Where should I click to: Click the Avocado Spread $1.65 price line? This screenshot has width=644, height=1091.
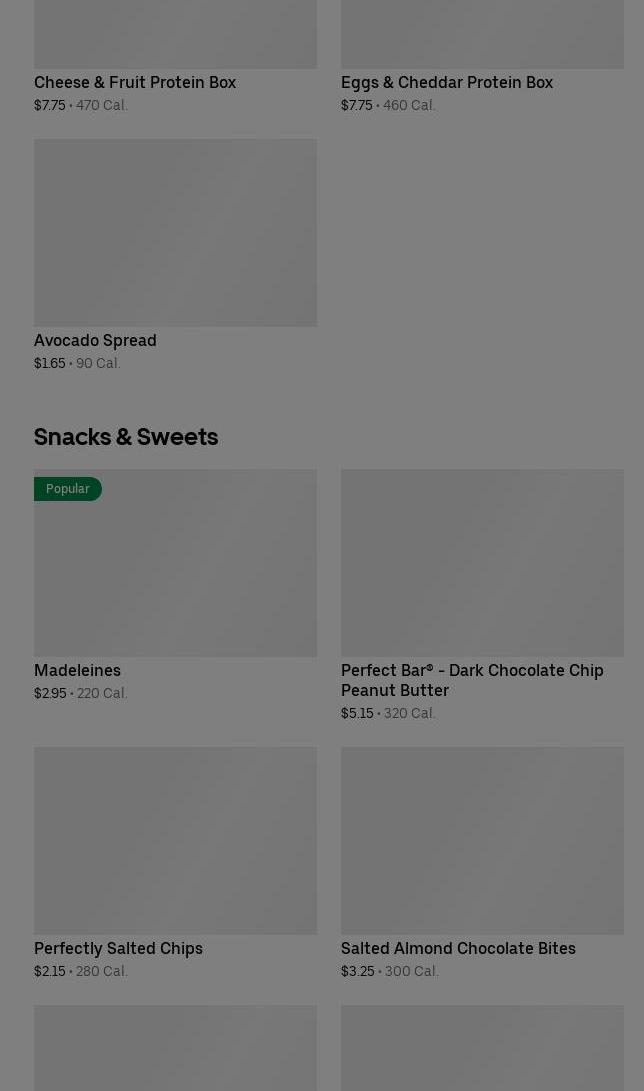tap(77, 363)
